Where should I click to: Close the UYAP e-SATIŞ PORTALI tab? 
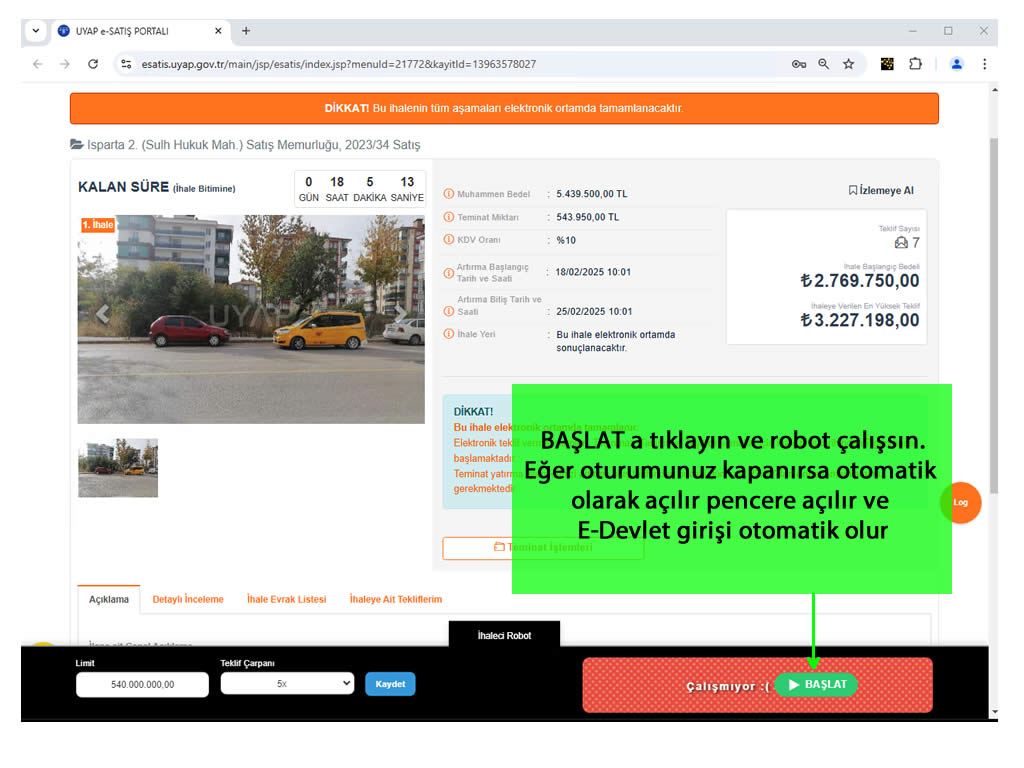[x=218, y=31]
